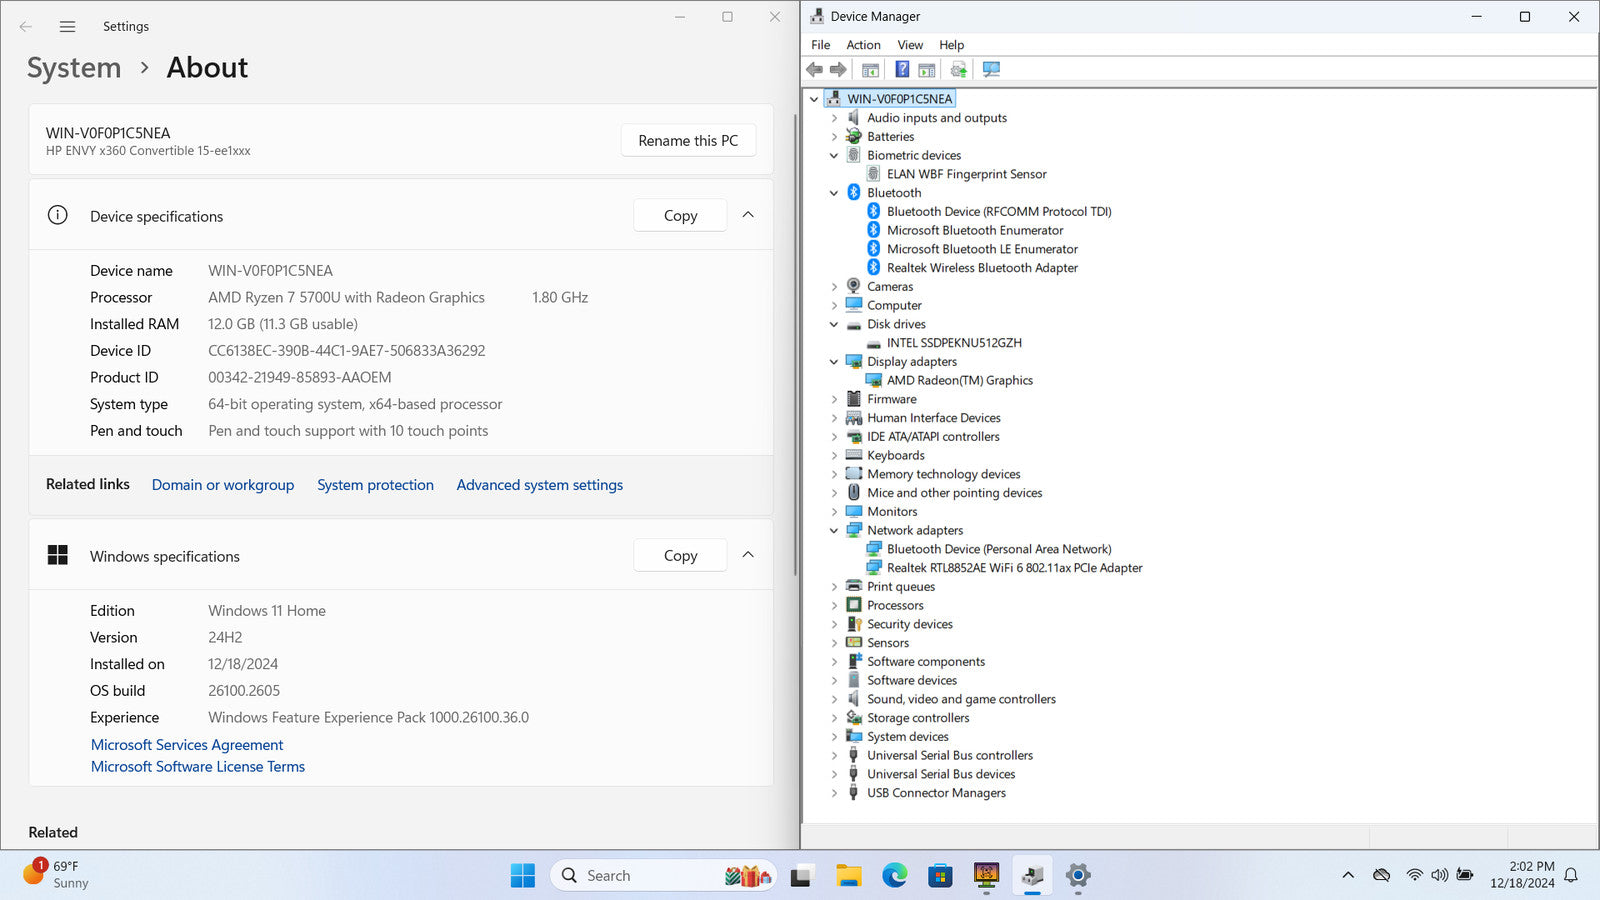The image size is (1600, 900).
Task: Open notification bell in system tray
Action: pos(1571,875)
